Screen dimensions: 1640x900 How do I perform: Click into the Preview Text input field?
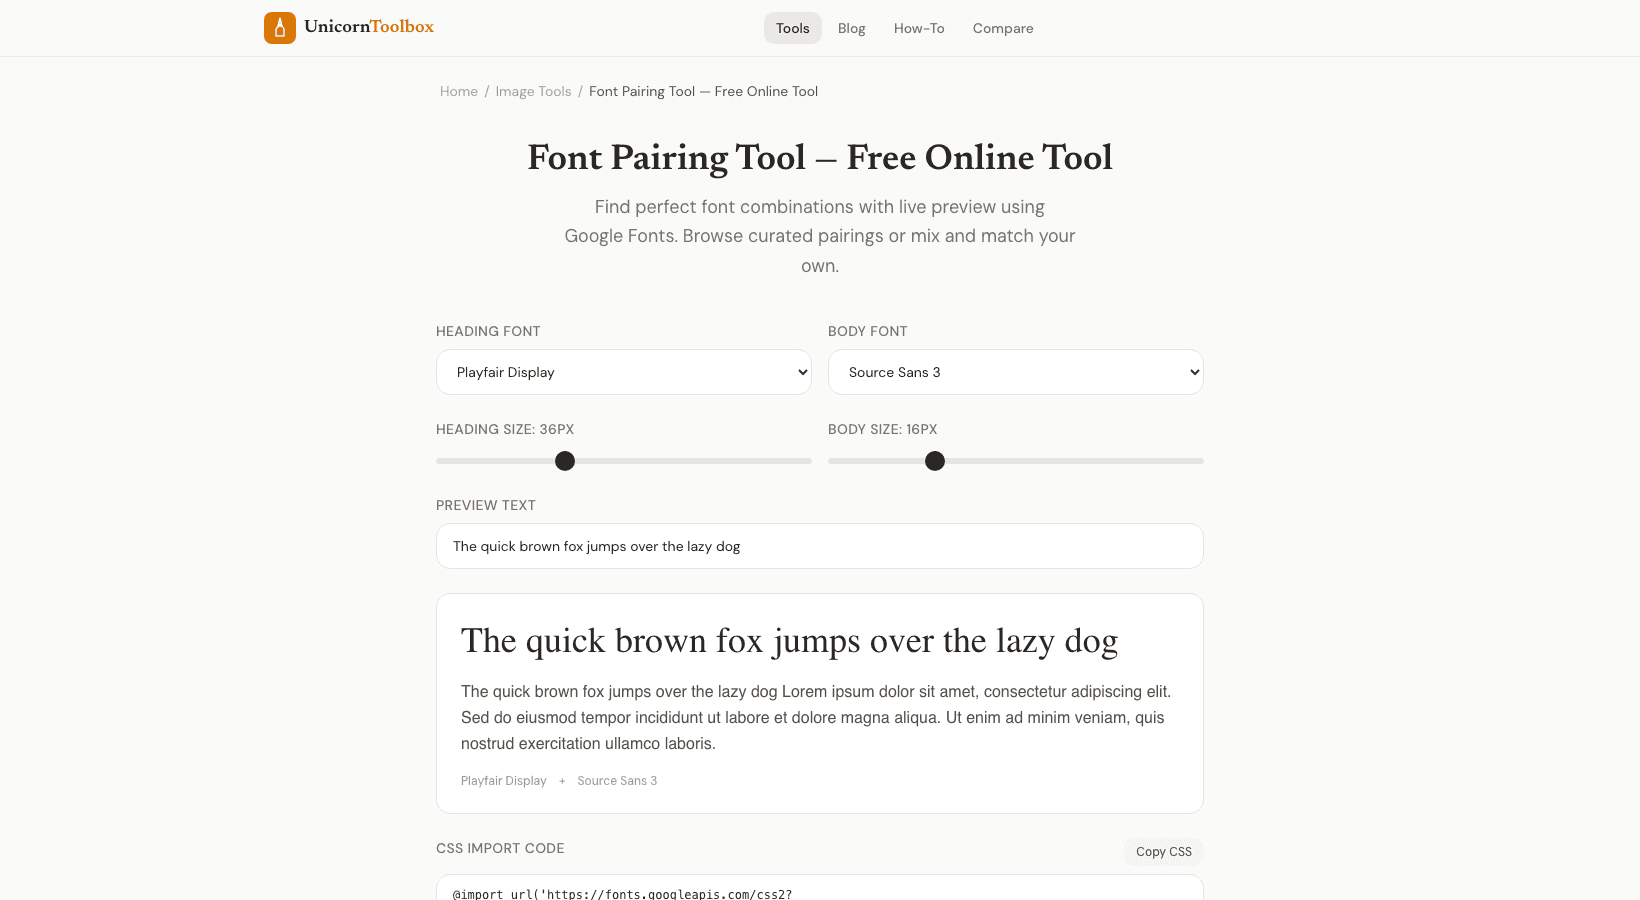click(820, 546)
